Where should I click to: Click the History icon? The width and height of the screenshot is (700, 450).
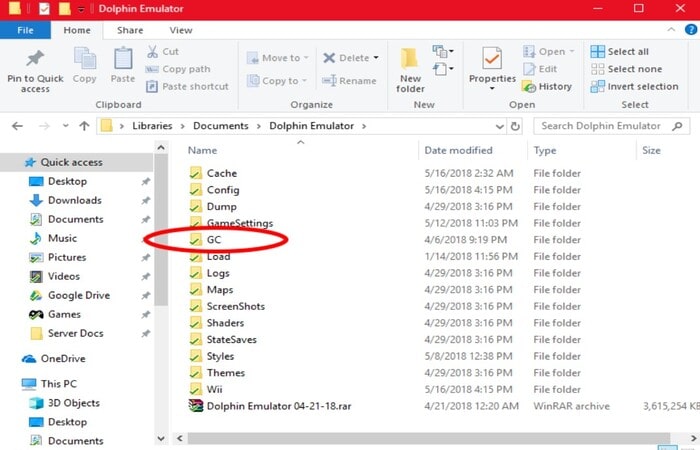(x=529, y=86)
